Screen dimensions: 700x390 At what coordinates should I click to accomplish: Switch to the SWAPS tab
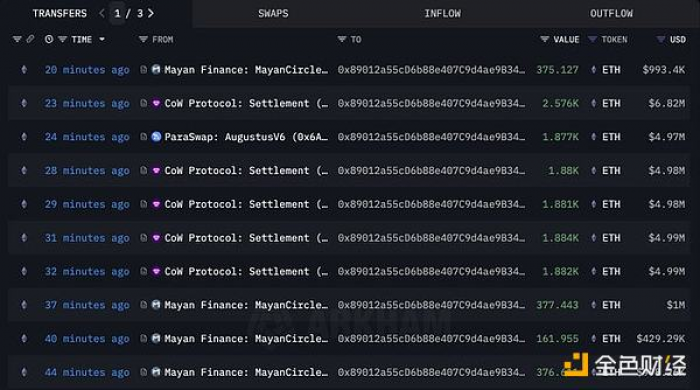tap(273, 13)
